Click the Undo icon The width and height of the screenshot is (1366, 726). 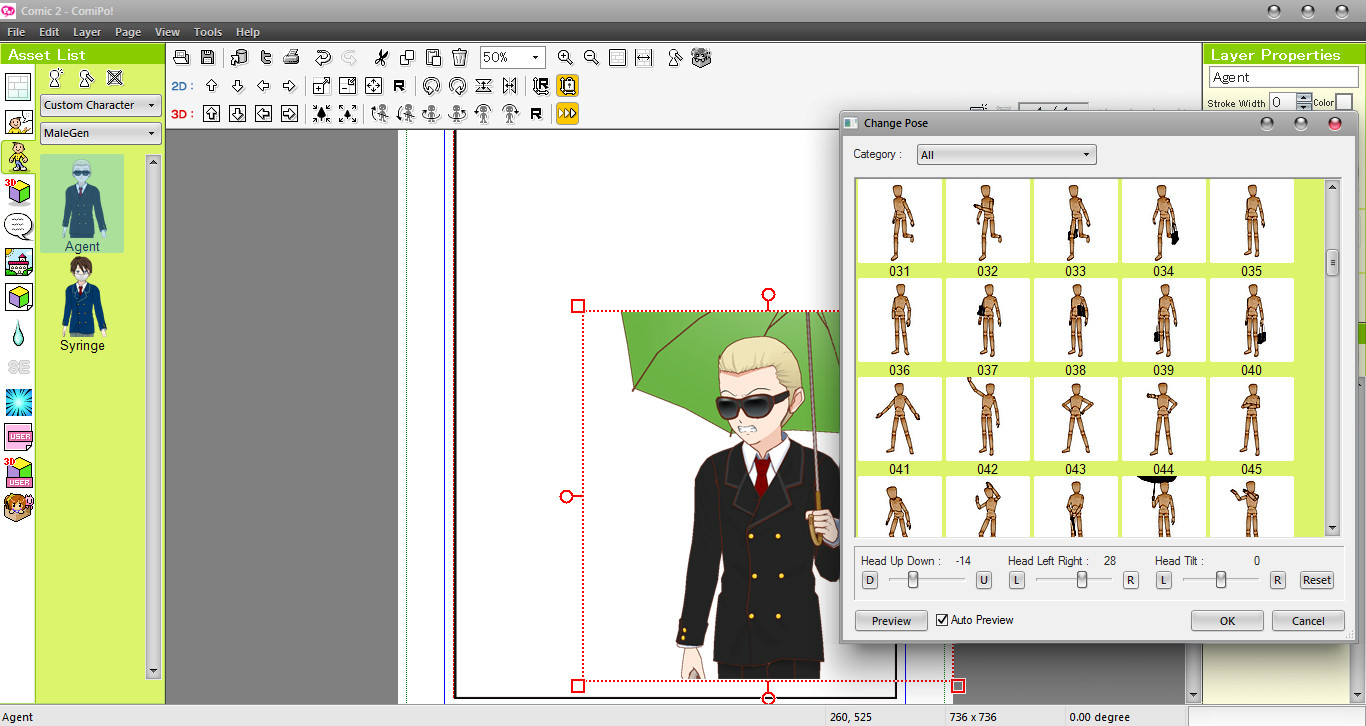point(322,57)
